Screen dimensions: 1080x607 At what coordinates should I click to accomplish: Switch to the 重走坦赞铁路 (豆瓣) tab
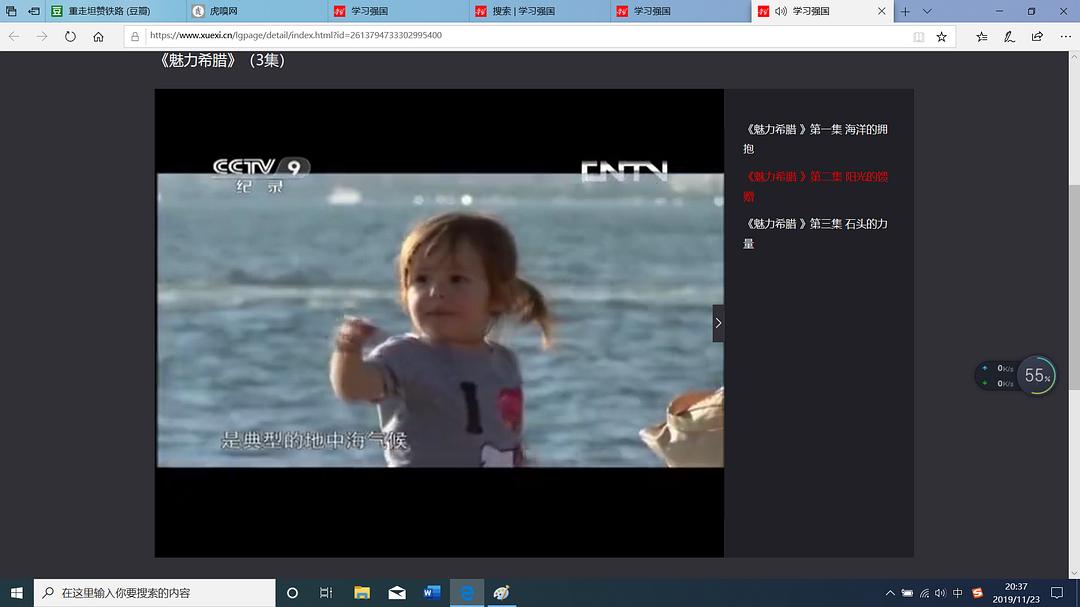click(108, 11)
